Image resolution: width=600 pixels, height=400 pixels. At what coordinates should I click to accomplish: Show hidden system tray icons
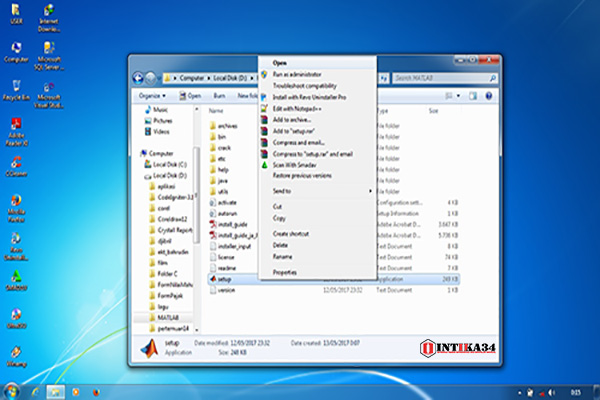pos(519,393)
